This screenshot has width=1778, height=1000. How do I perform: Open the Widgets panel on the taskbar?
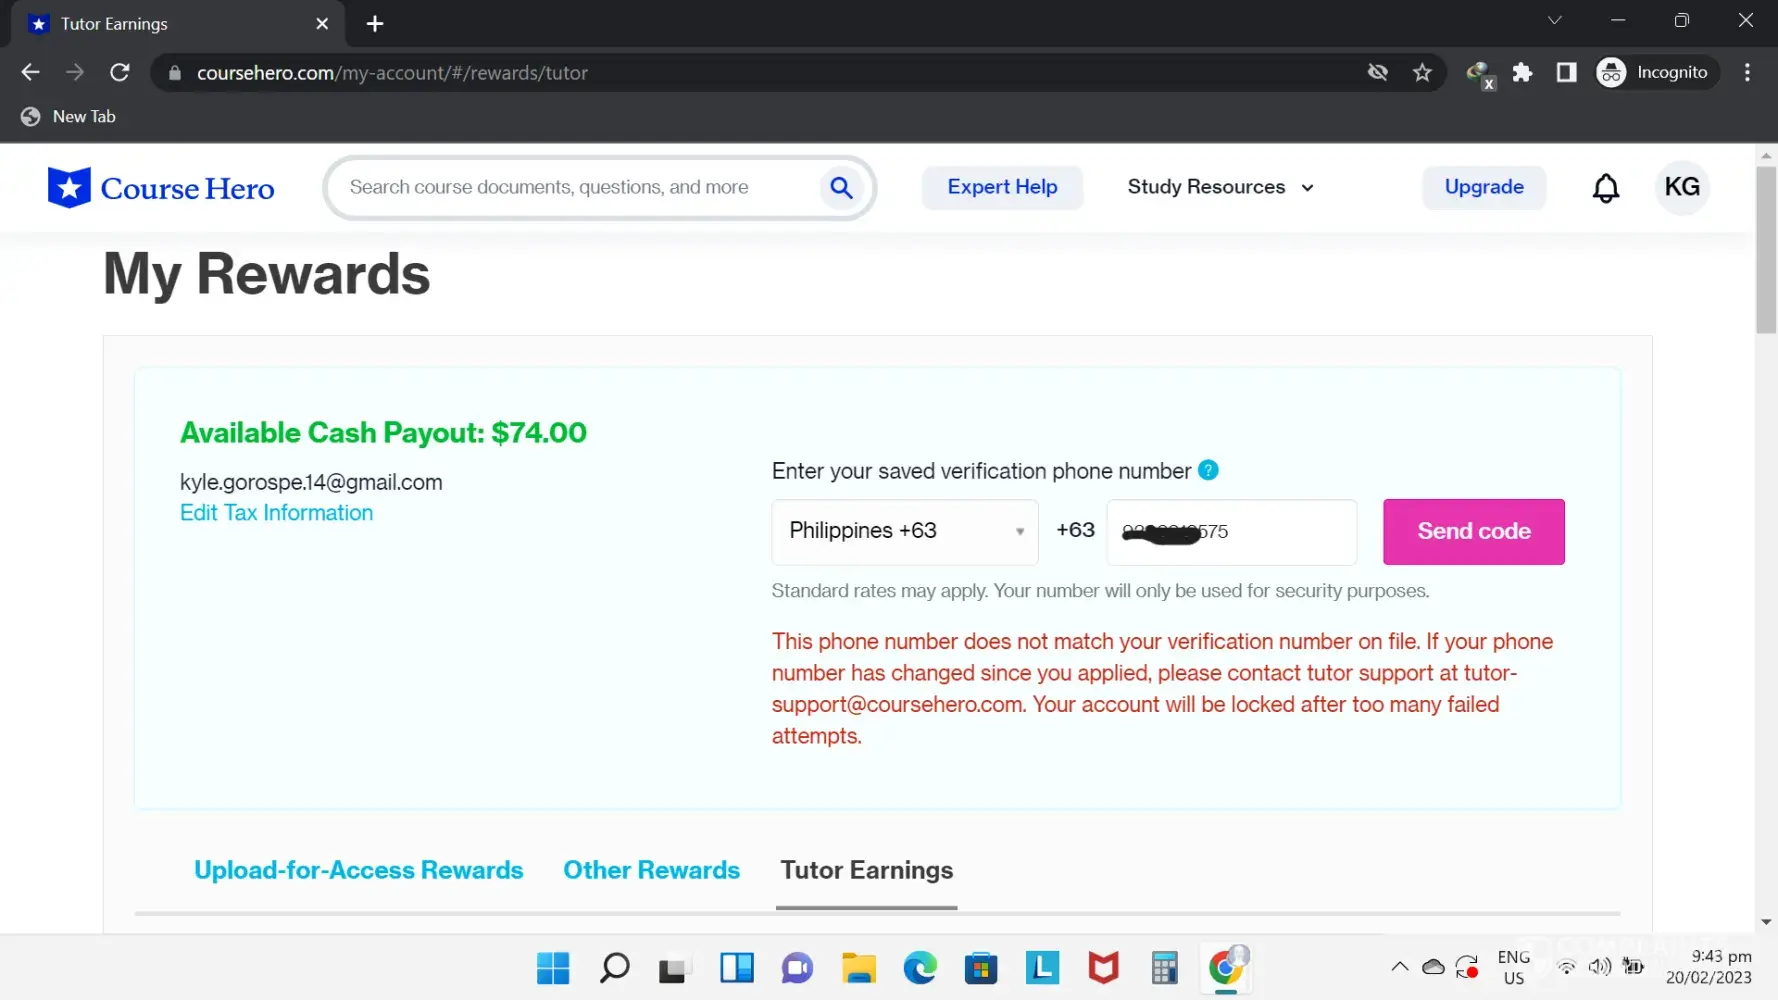coord(737,968)
